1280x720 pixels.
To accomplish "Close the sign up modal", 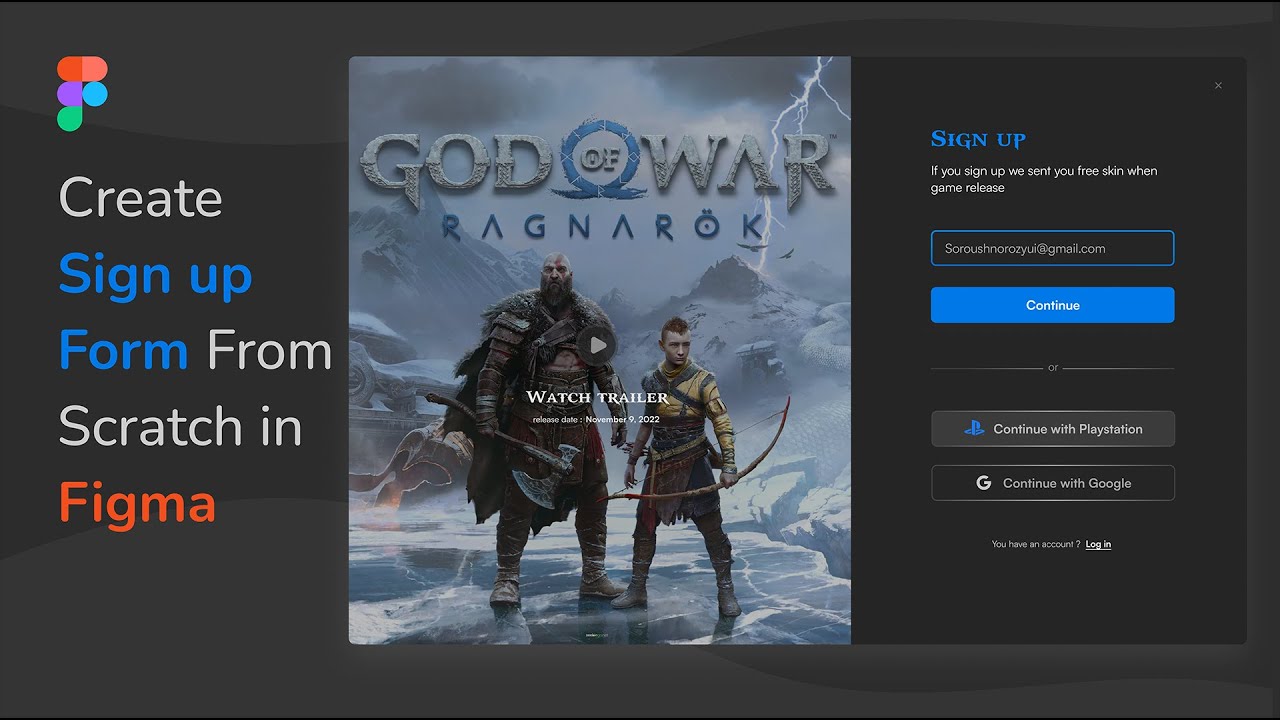I will pos(1218,86).
